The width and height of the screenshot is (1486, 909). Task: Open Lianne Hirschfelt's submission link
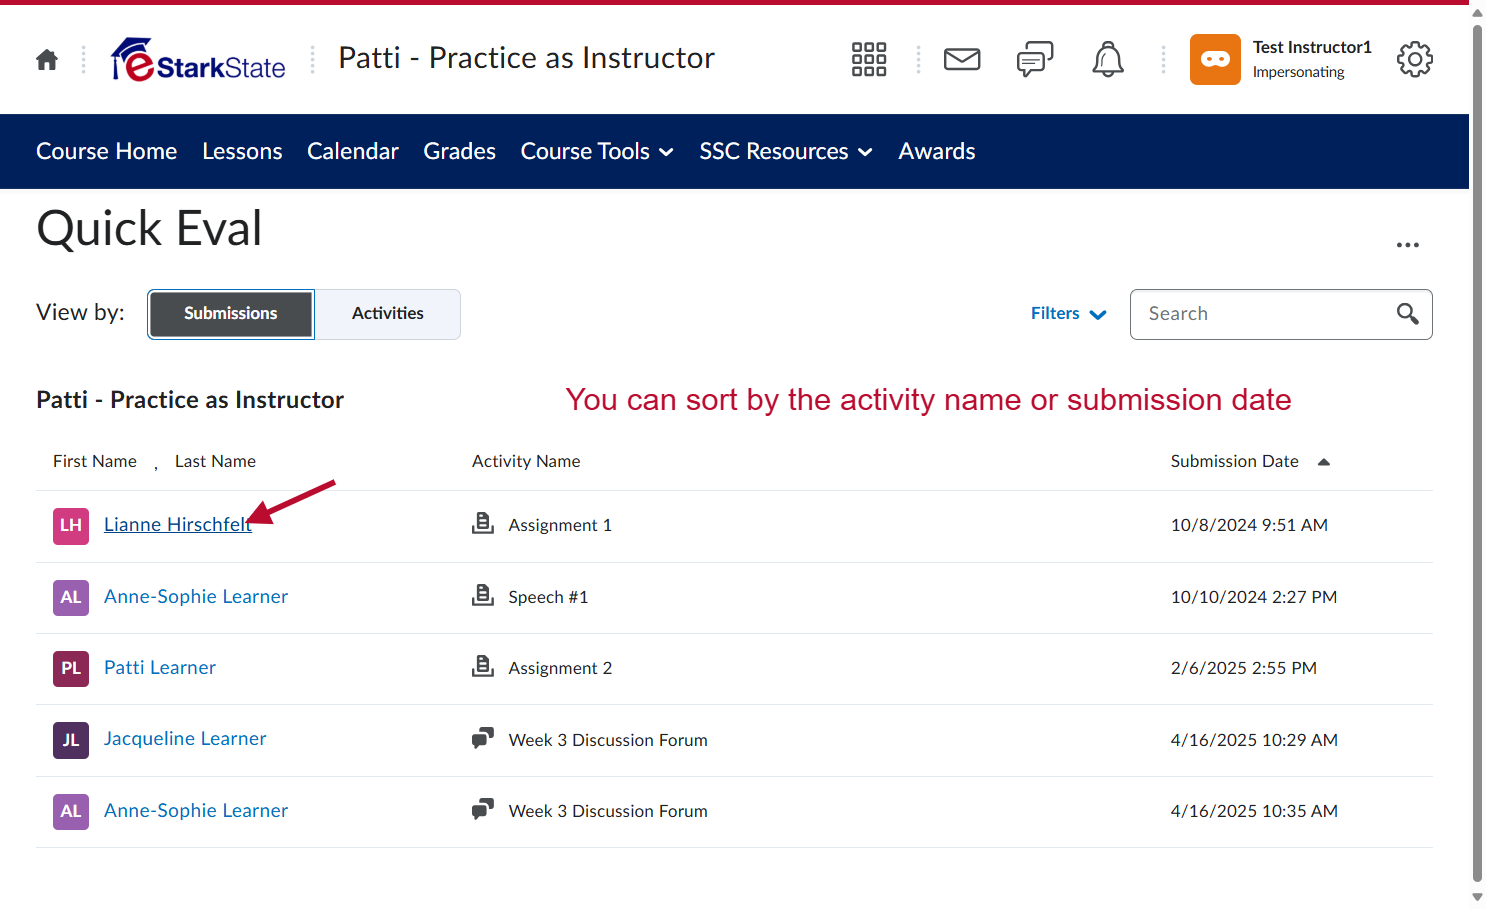click(178, 525)
